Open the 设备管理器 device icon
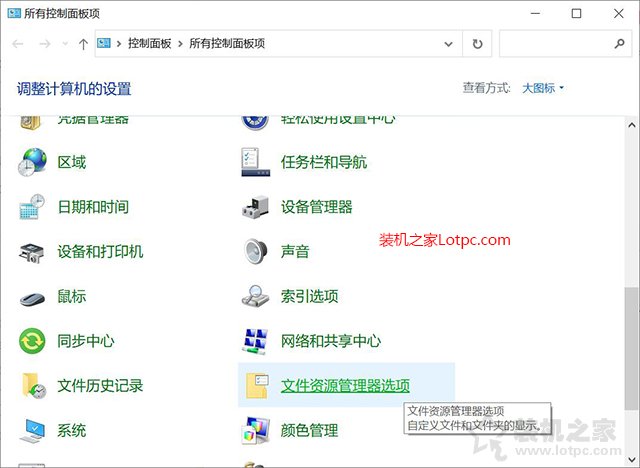Viewport: 640px width, 468px height. coord(256,206)
